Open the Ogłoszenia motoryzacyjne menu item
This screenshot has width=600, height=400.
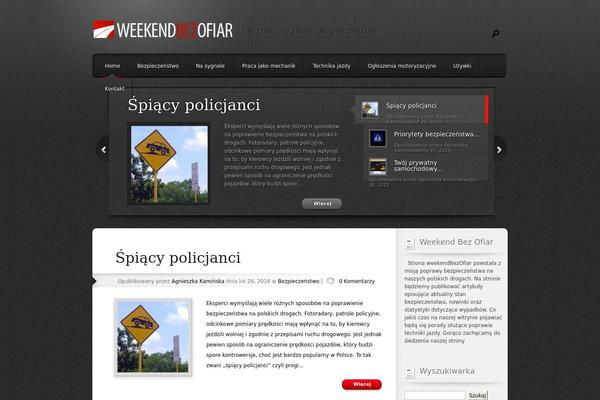click(402, 66)
